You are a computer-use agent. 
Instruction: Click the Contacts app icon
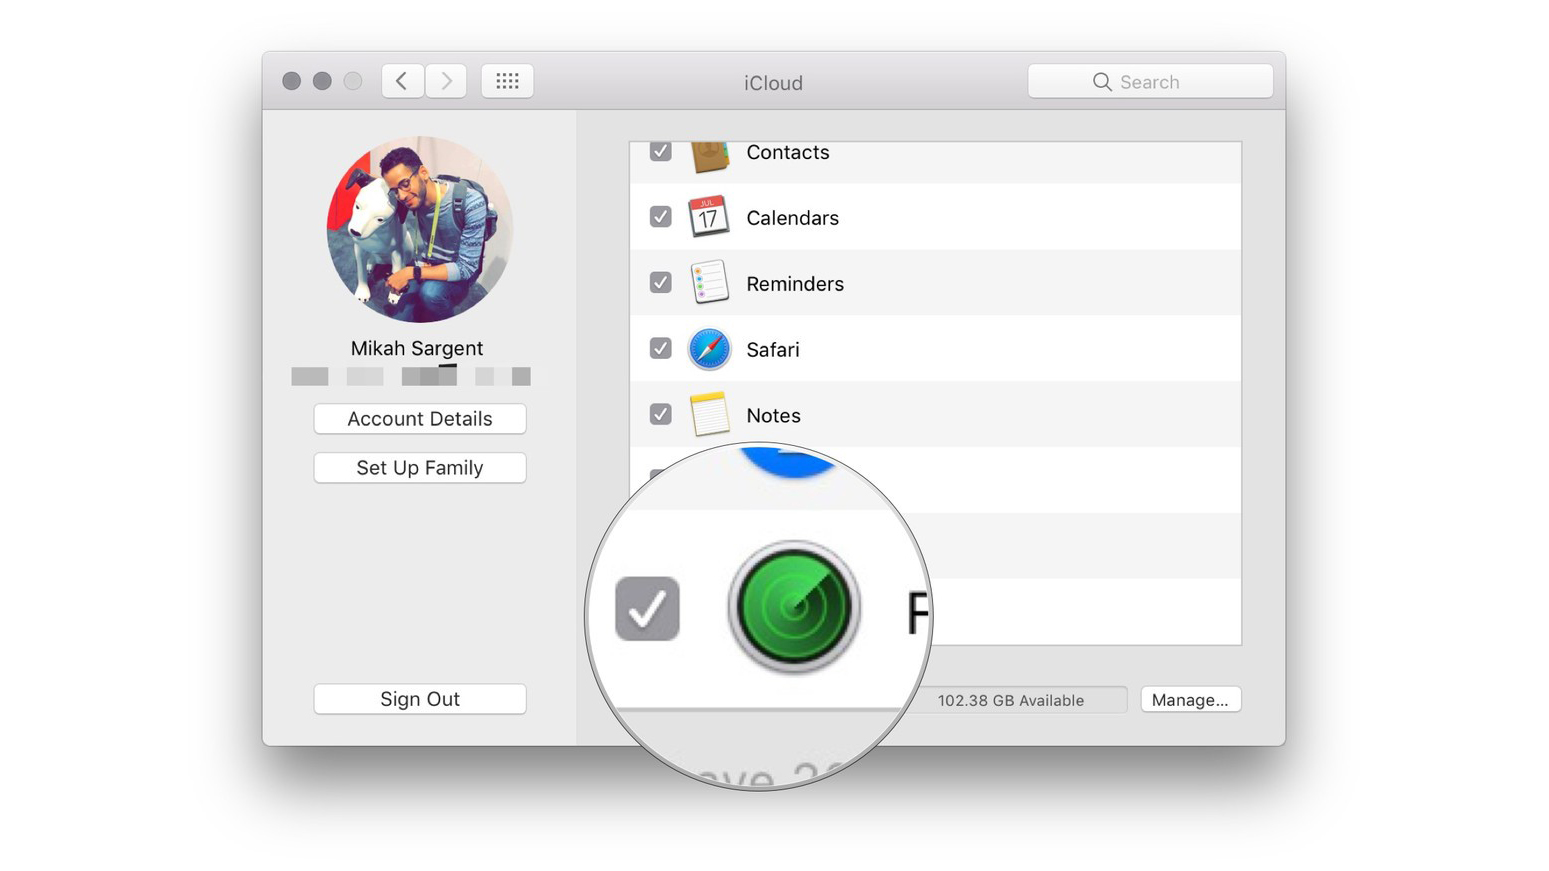tap(709, 156)
